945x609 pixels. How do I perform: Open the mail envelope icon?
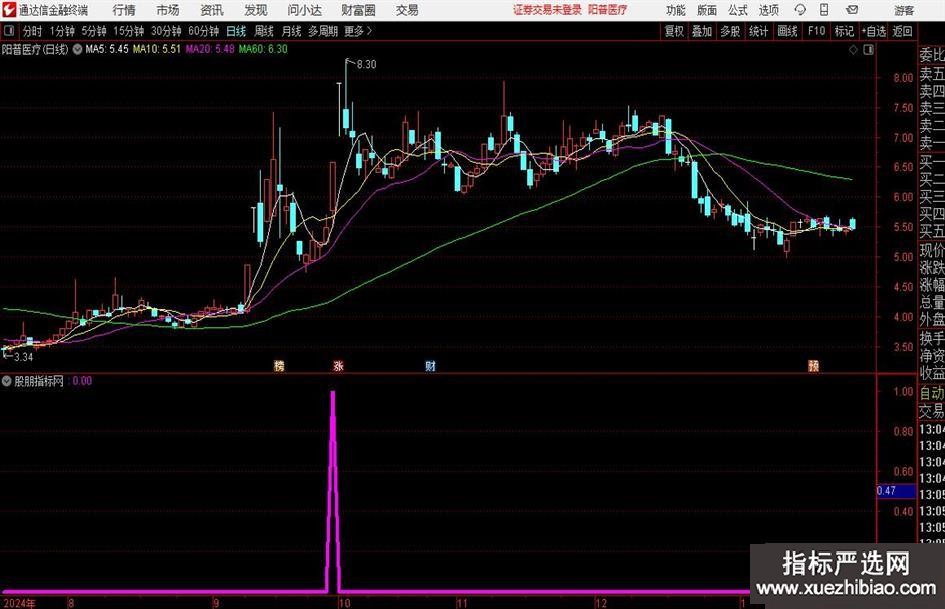pos(852,10)
